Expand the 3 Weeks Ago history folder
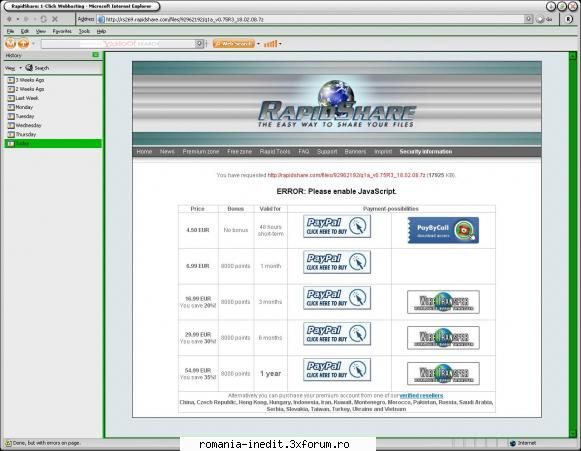The image size is (581, 451). tap(11, 80)
